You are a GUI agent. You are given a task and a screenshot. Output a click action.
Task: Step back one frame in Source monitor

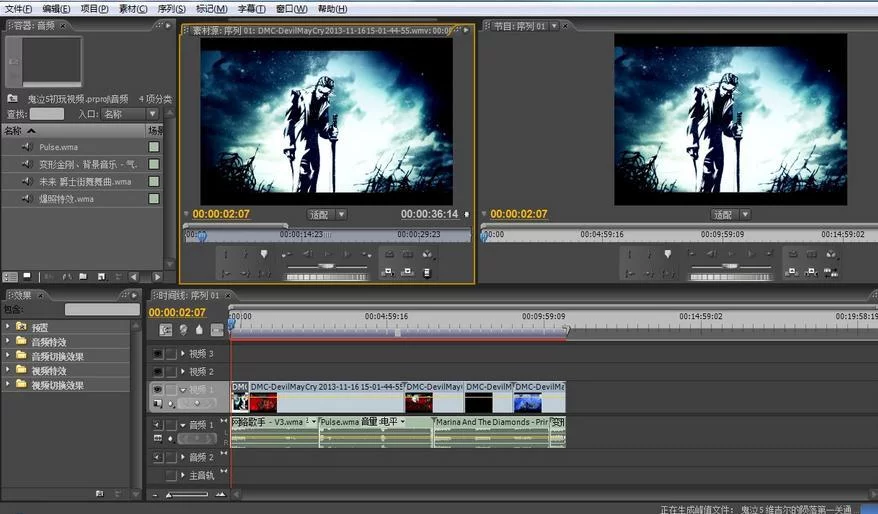(x=308, y=255)
